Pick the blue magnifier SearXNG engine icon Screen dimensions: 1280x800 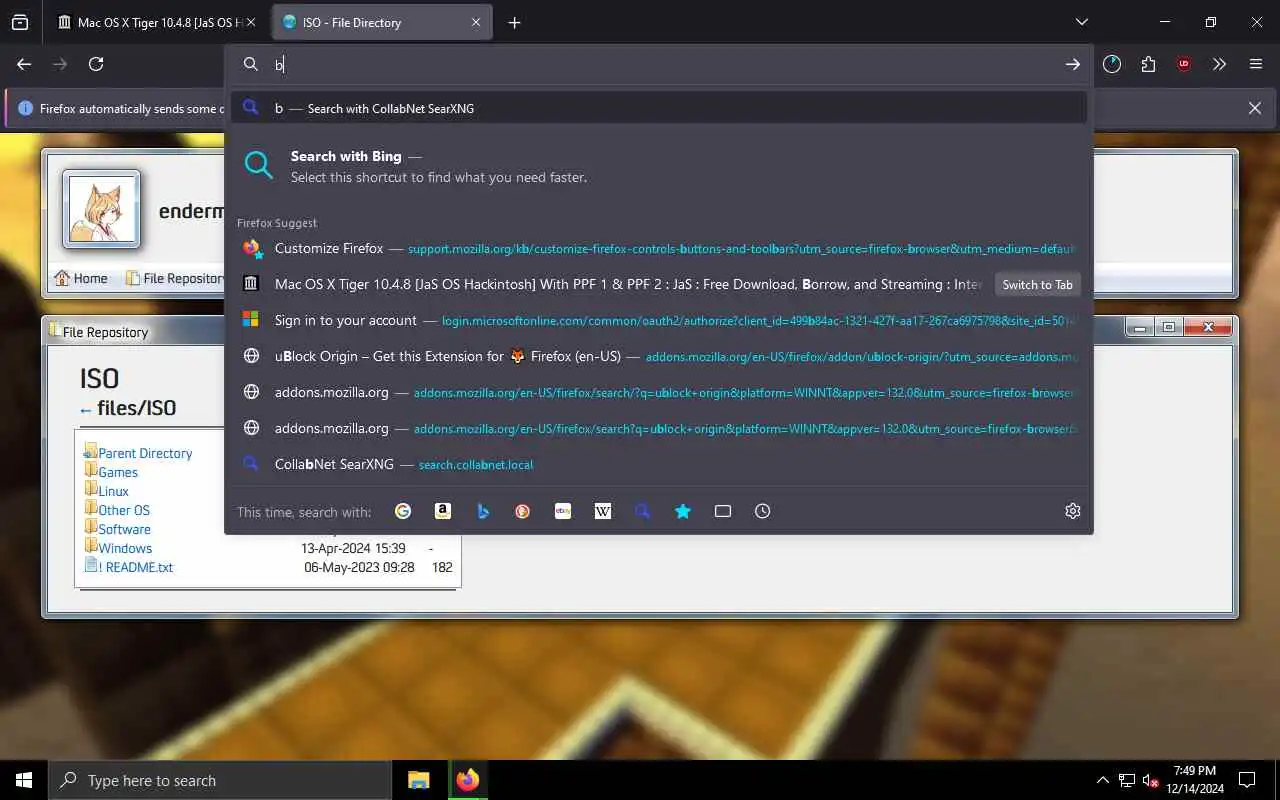point(643,511)
